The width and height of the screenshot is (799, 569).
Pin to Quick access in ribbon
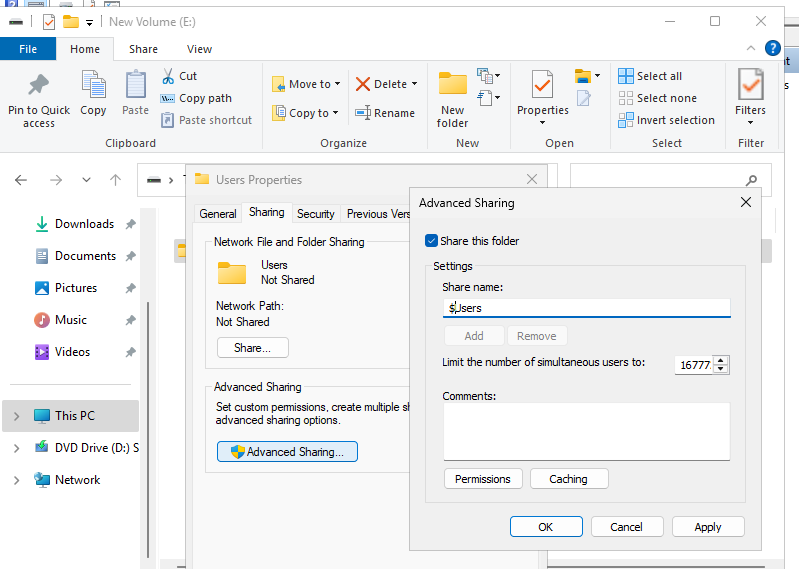(39, 100)
